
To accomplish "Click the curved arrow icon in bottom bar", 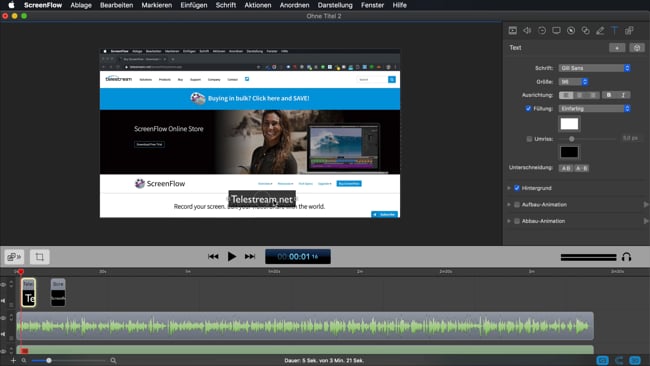I will (x=619, y=360).
